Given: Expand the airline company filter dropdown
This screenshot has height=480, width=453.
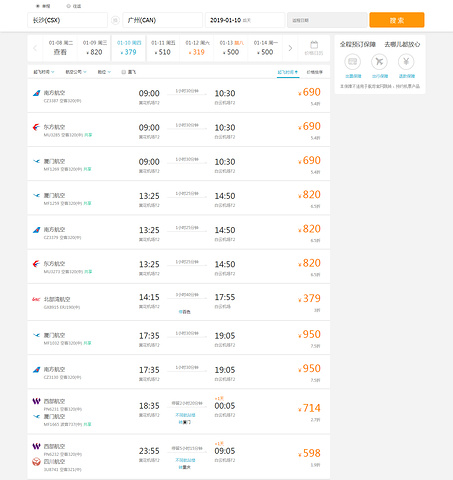Looking at the screenshot, I should pyautogui.click(x=76, y=72).
